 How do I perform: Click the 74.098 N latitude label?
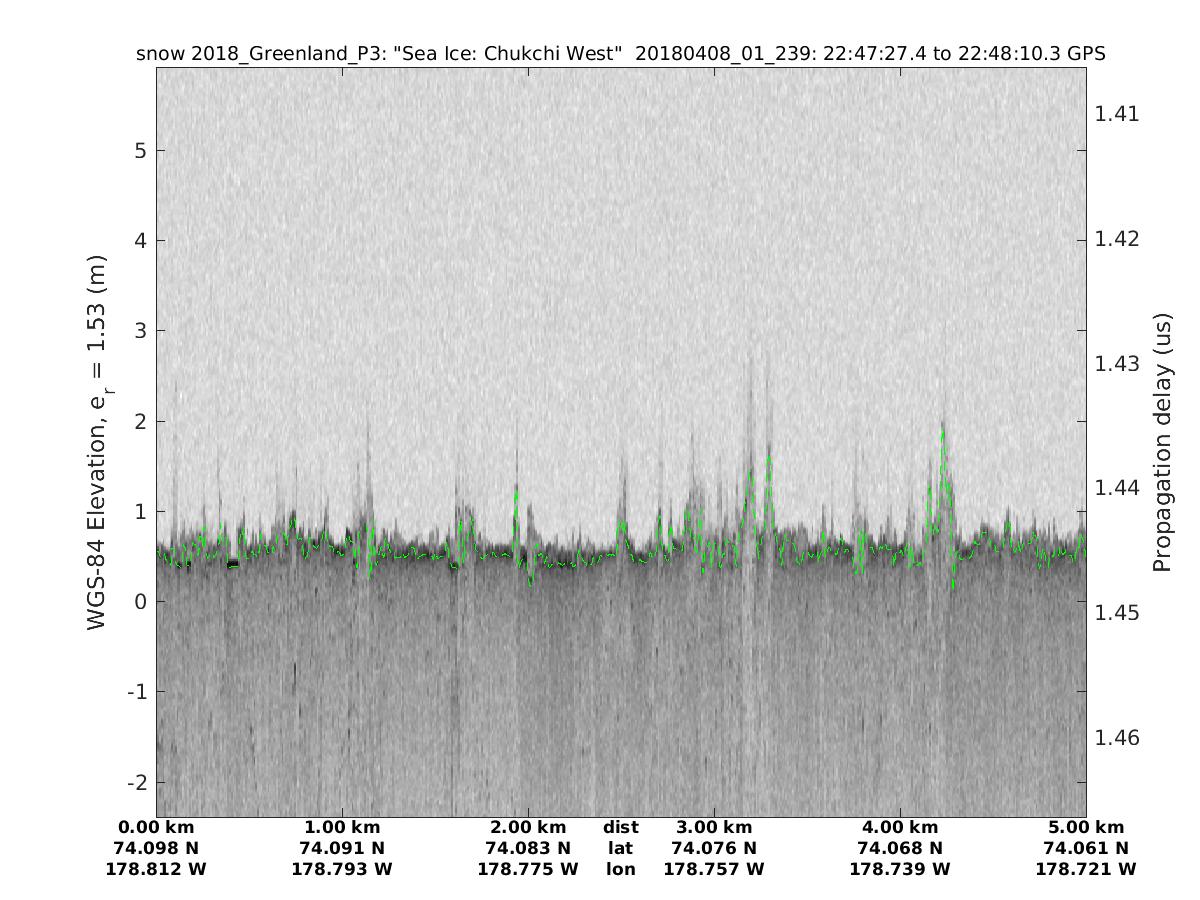[x=156, y=848]
